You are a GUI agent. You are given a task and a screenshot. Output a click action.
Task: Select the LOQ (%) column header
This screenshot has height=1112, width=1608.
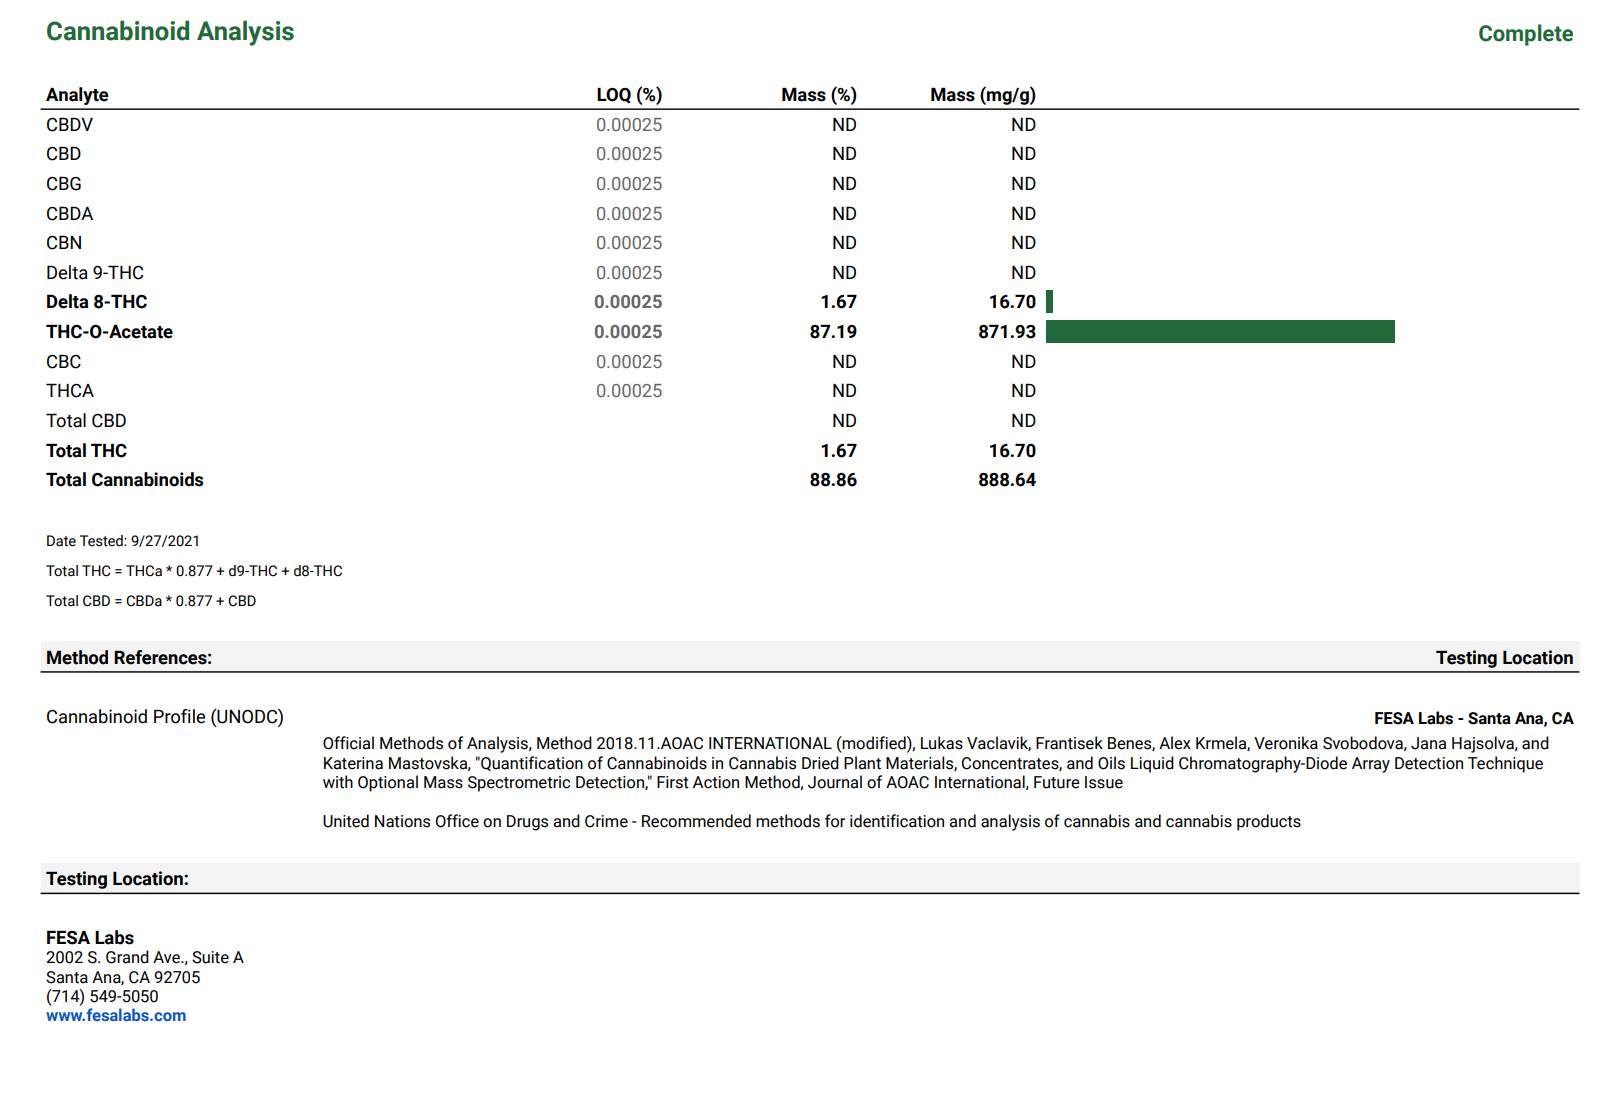[x=628, y=95]
